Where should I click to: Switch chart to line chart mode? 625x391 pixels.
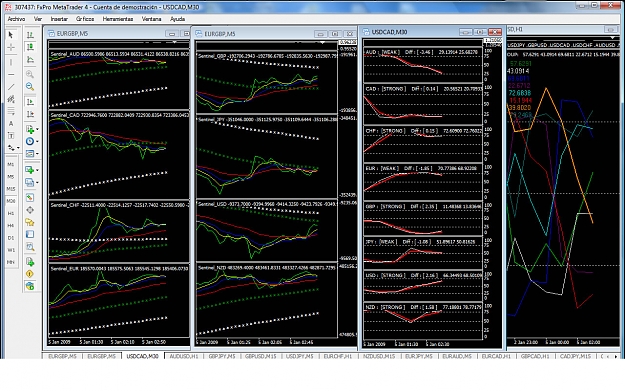click(30, 59)
